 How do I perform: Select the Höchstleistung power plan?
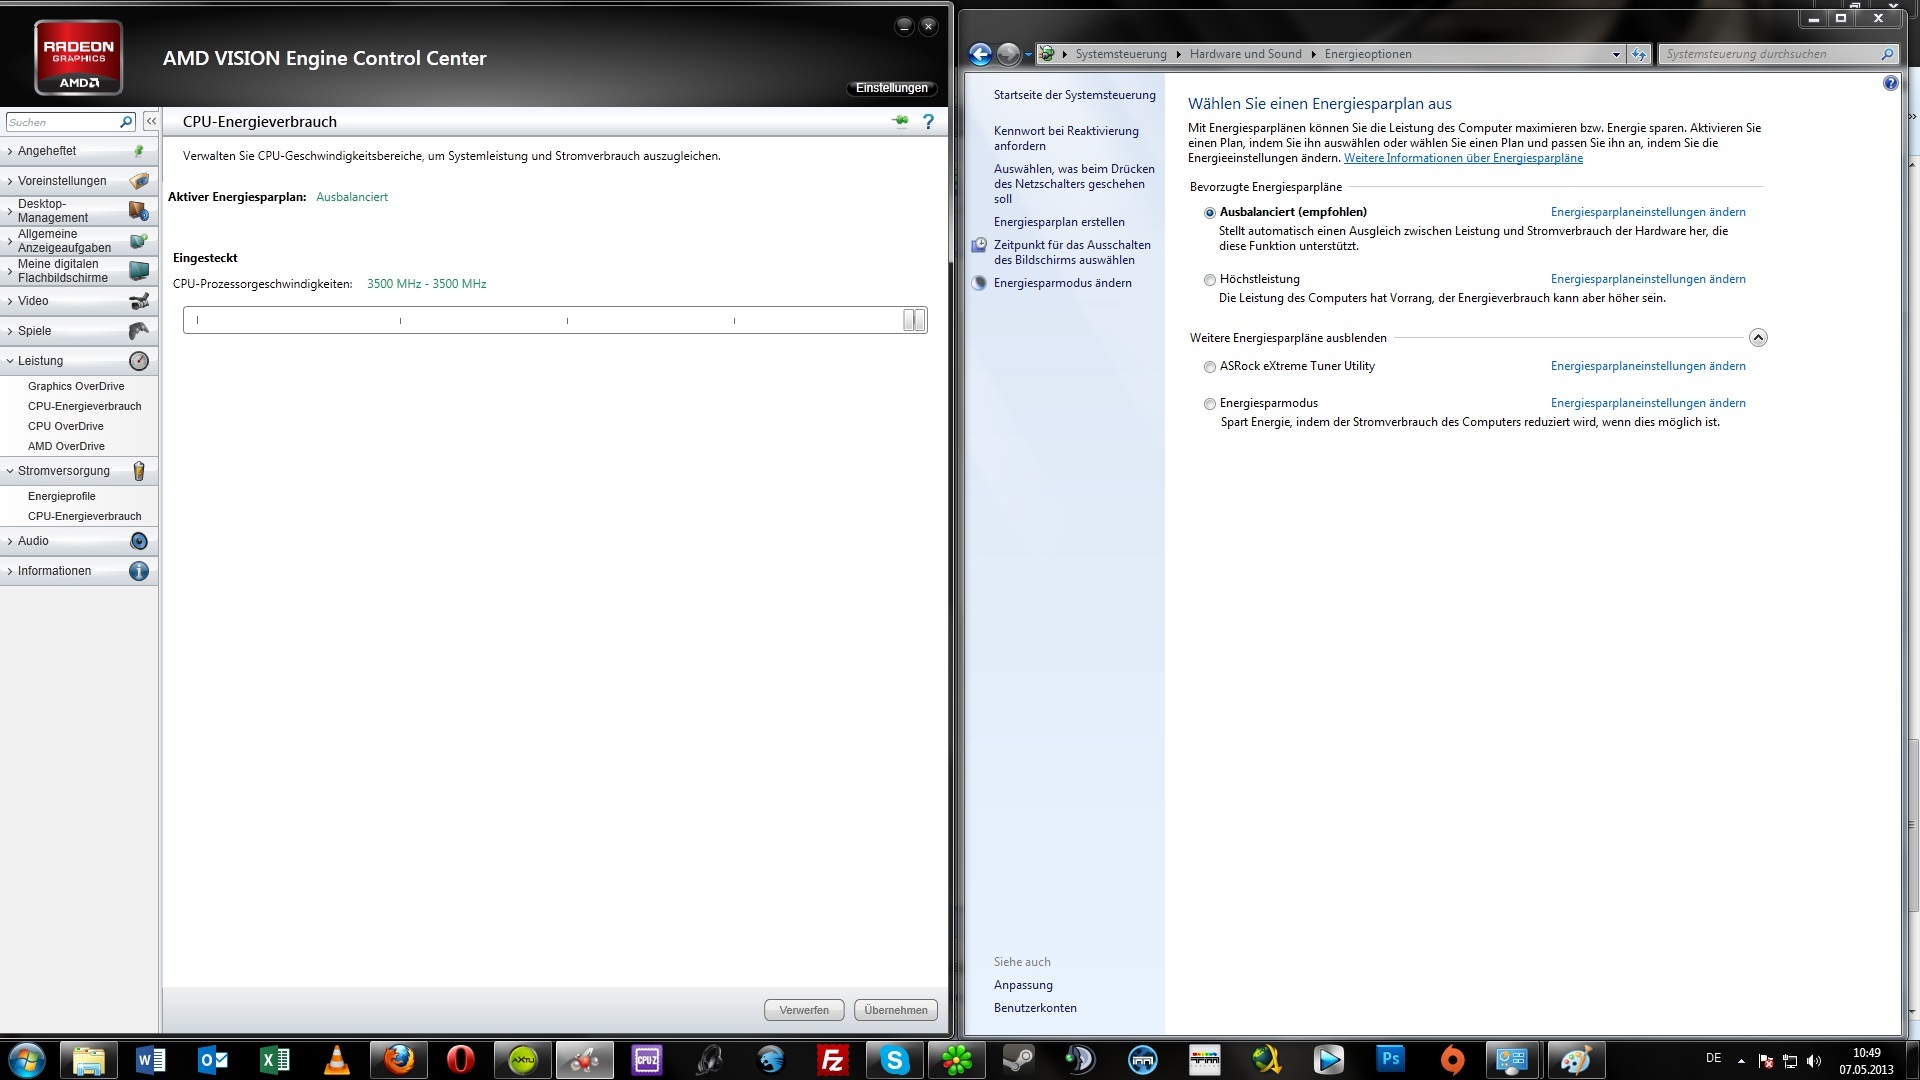click(1210, 280)
